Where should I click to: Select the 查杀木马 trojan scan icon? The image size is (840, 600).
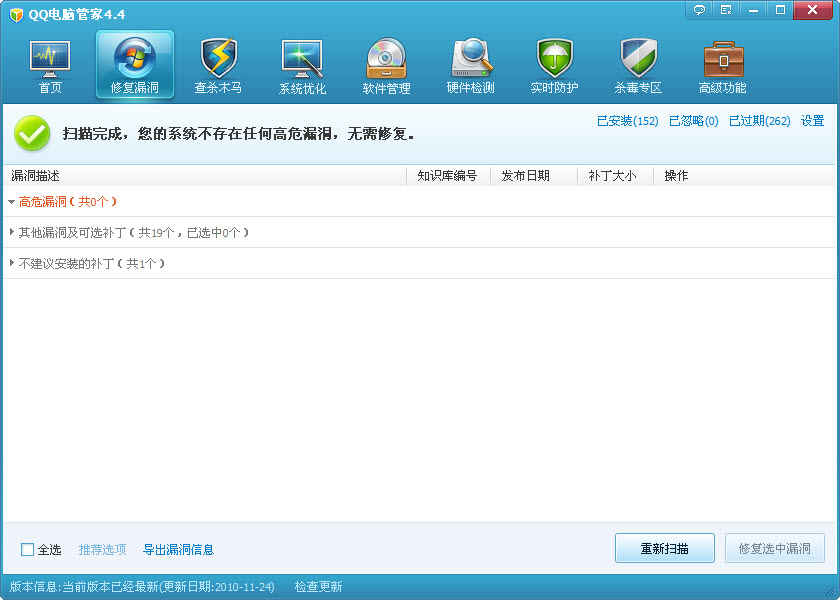(218, 66)
